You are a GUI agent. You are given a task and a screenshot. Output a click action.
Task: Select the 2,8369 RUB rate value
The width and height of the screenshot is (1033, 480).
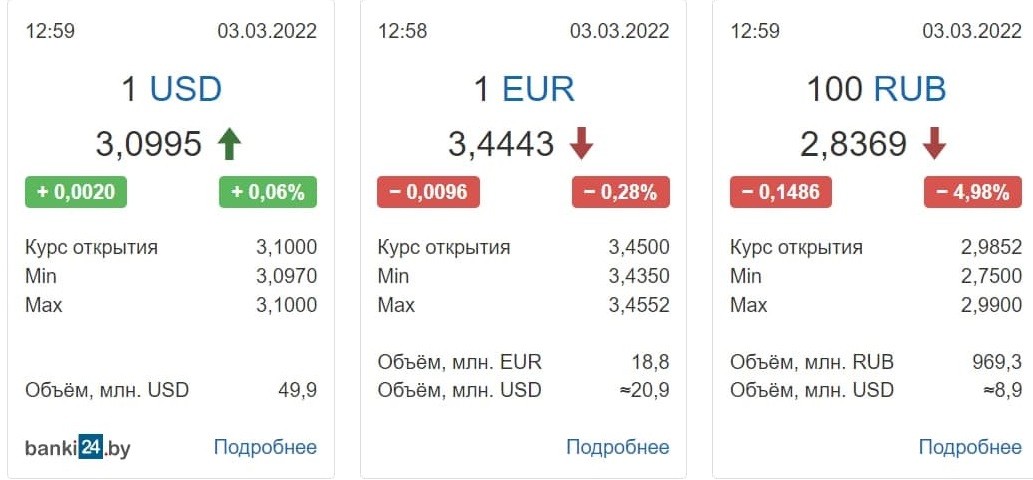854,144
